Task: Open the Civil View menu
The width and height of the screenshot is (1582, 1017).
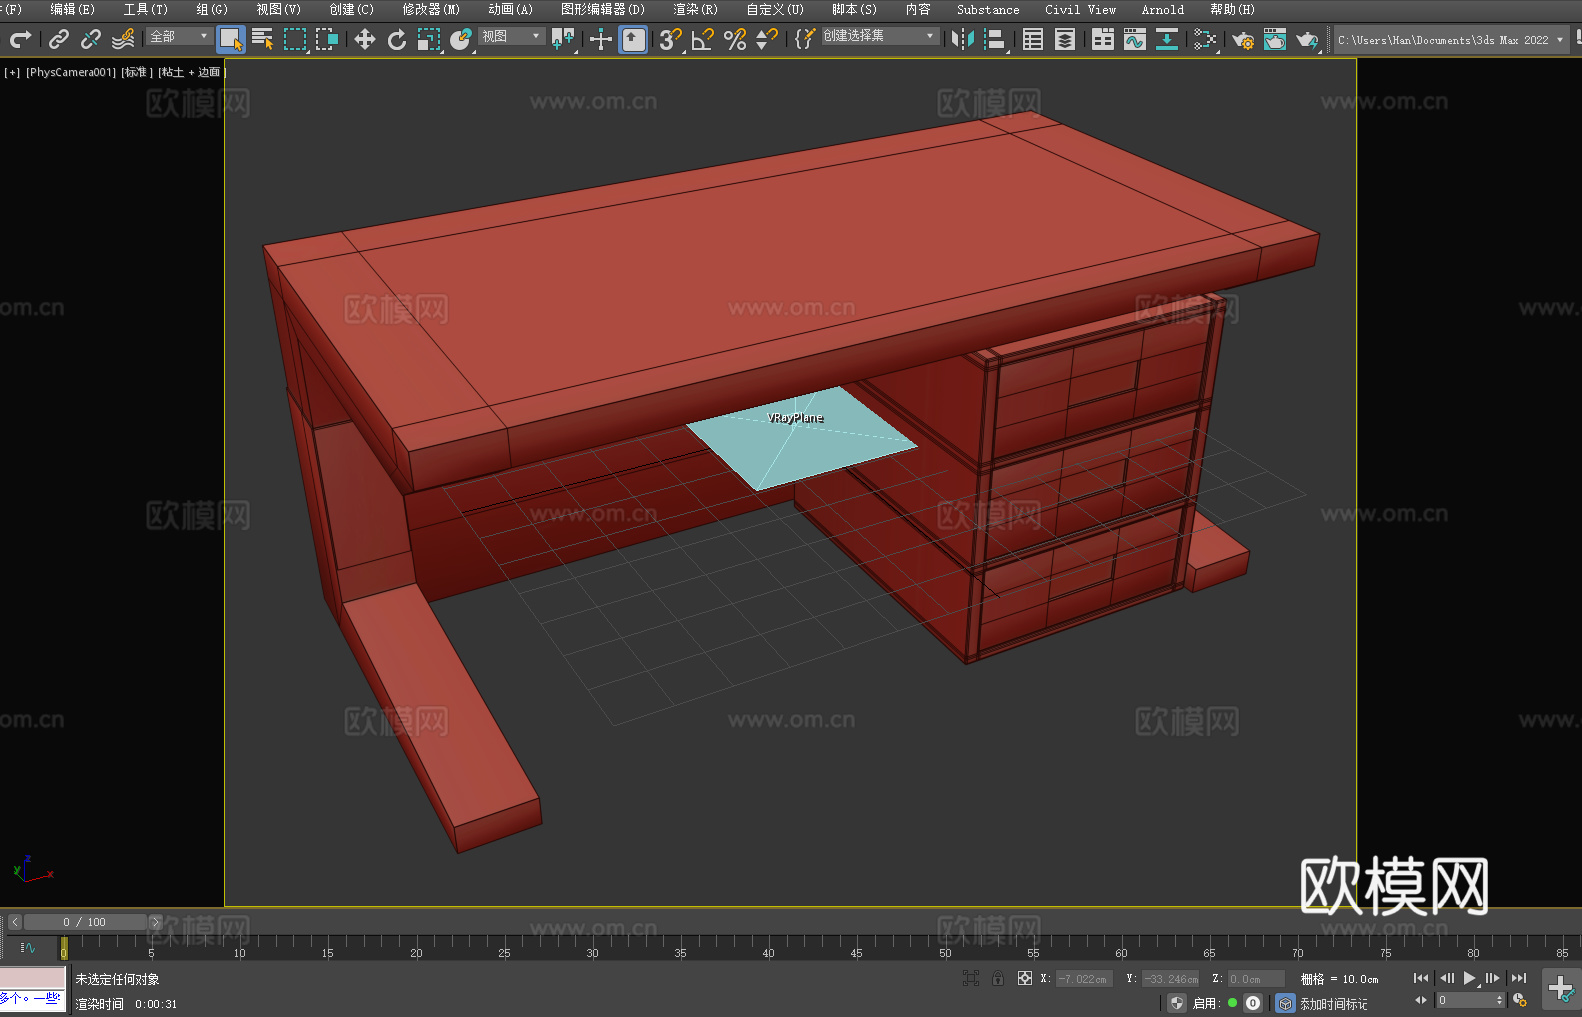Action: (x=1081, y=9)
